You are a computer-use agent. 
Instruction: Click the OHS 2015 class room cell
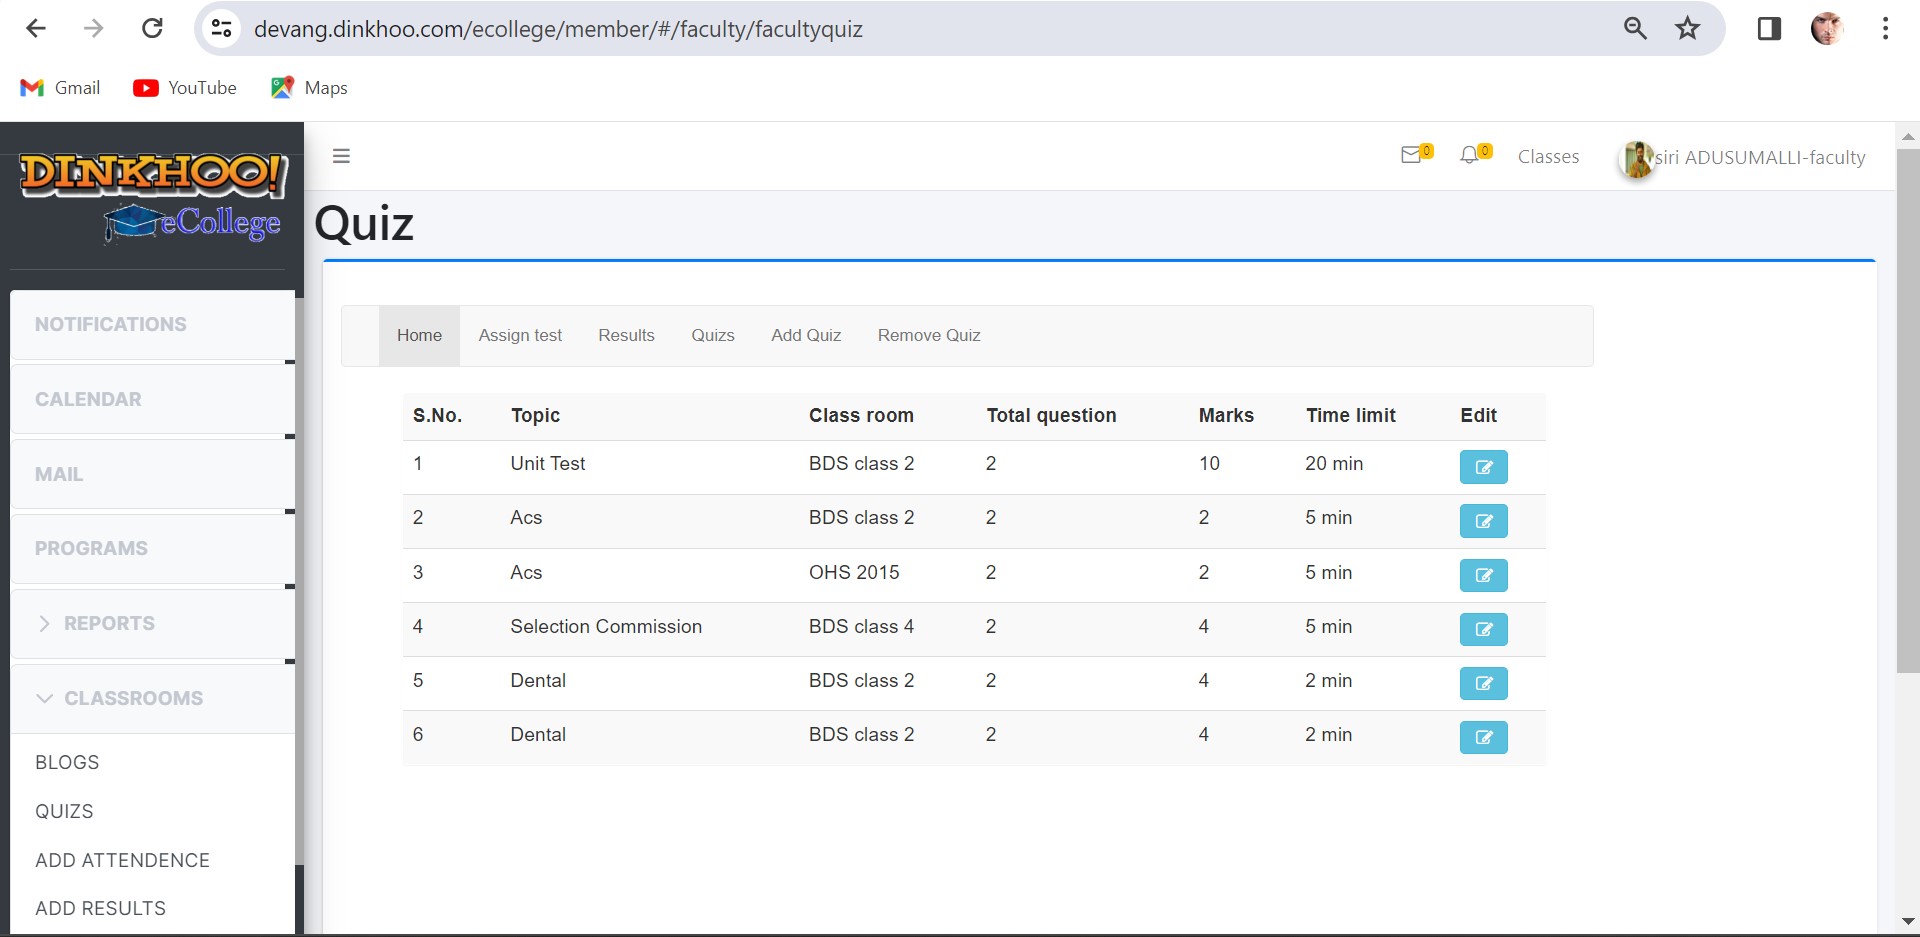pos(854,572)
